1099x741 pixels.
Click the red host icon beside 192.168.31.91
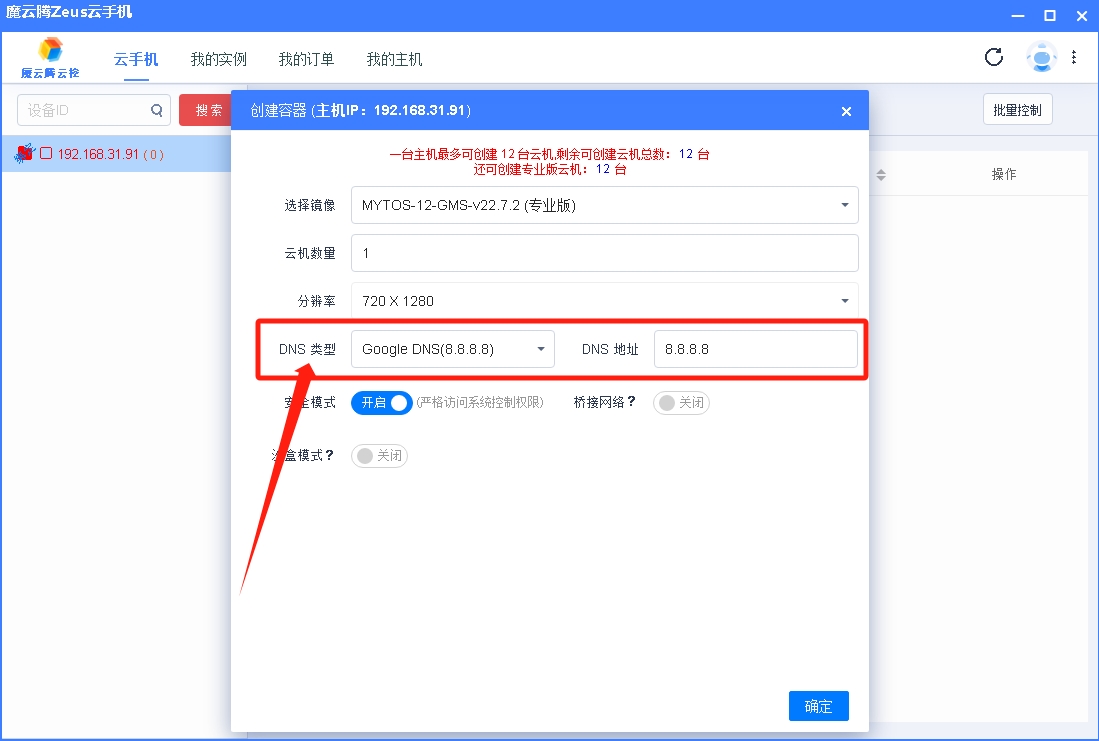click(25, 153)
